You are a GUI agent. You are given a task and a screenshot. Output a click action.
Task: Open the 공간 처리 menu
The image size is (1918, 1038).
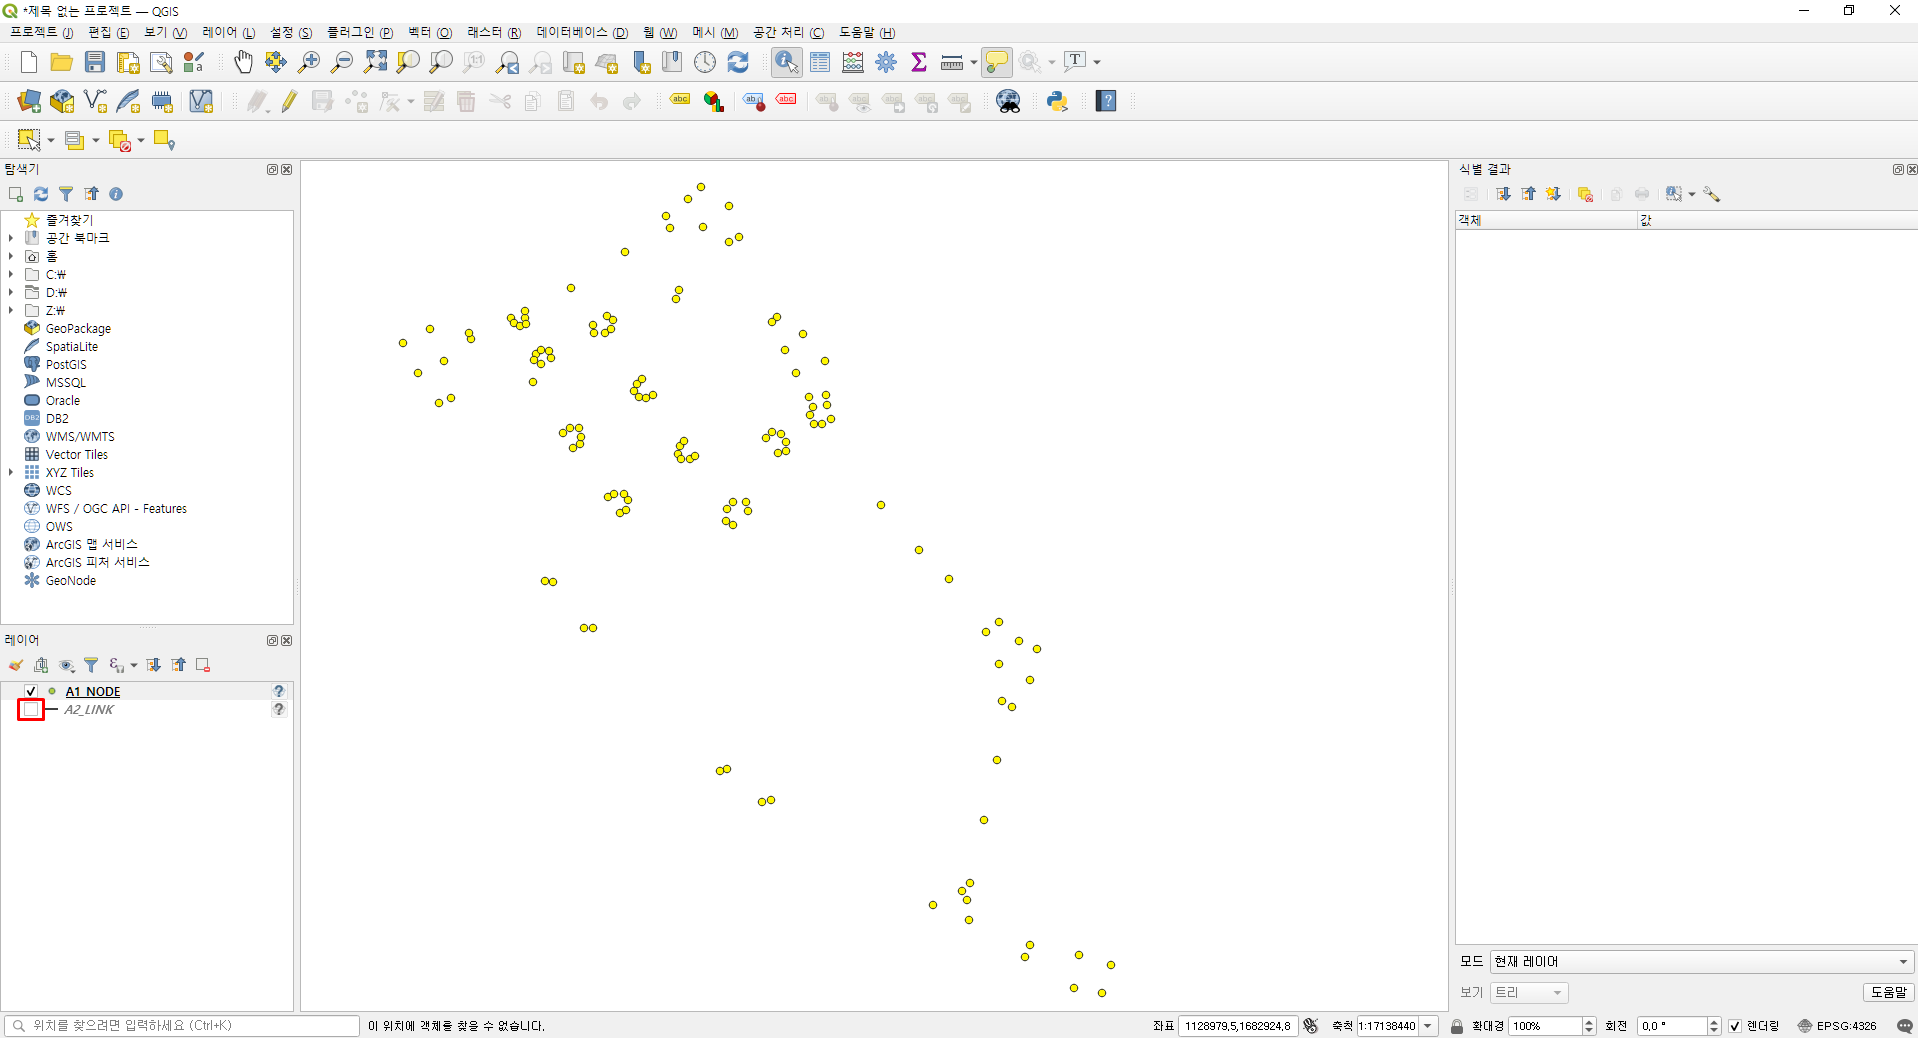789,32
